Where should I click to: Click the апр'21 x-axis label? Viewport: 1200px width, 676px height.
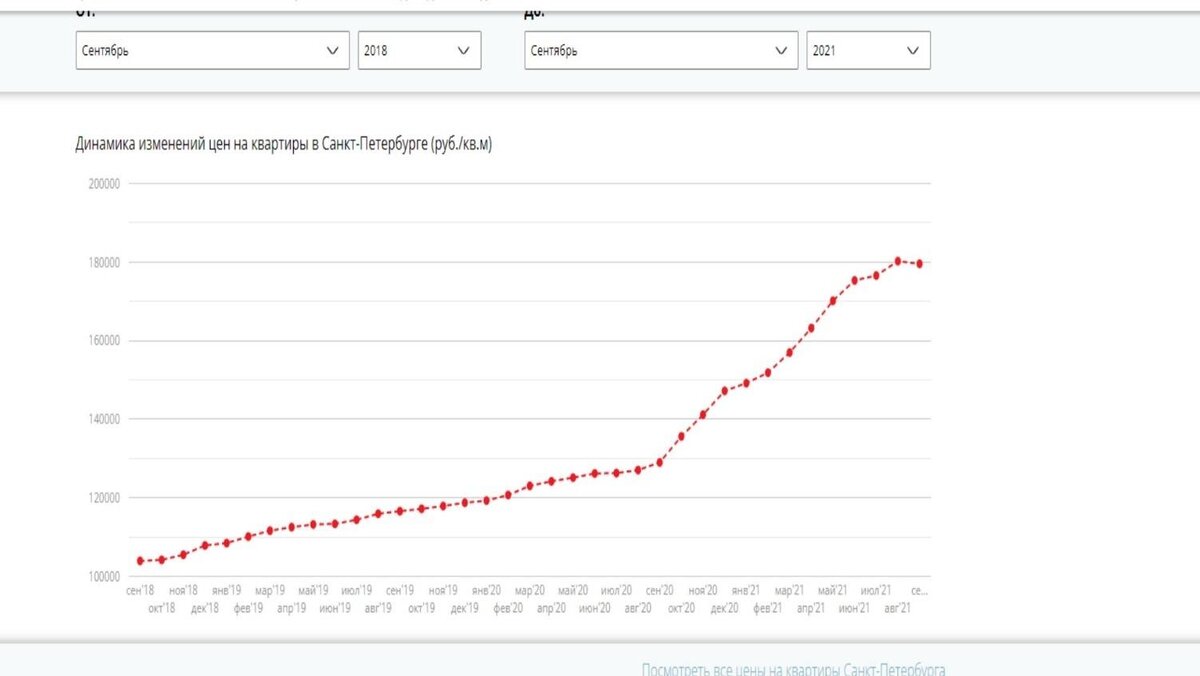pos(811,607)
